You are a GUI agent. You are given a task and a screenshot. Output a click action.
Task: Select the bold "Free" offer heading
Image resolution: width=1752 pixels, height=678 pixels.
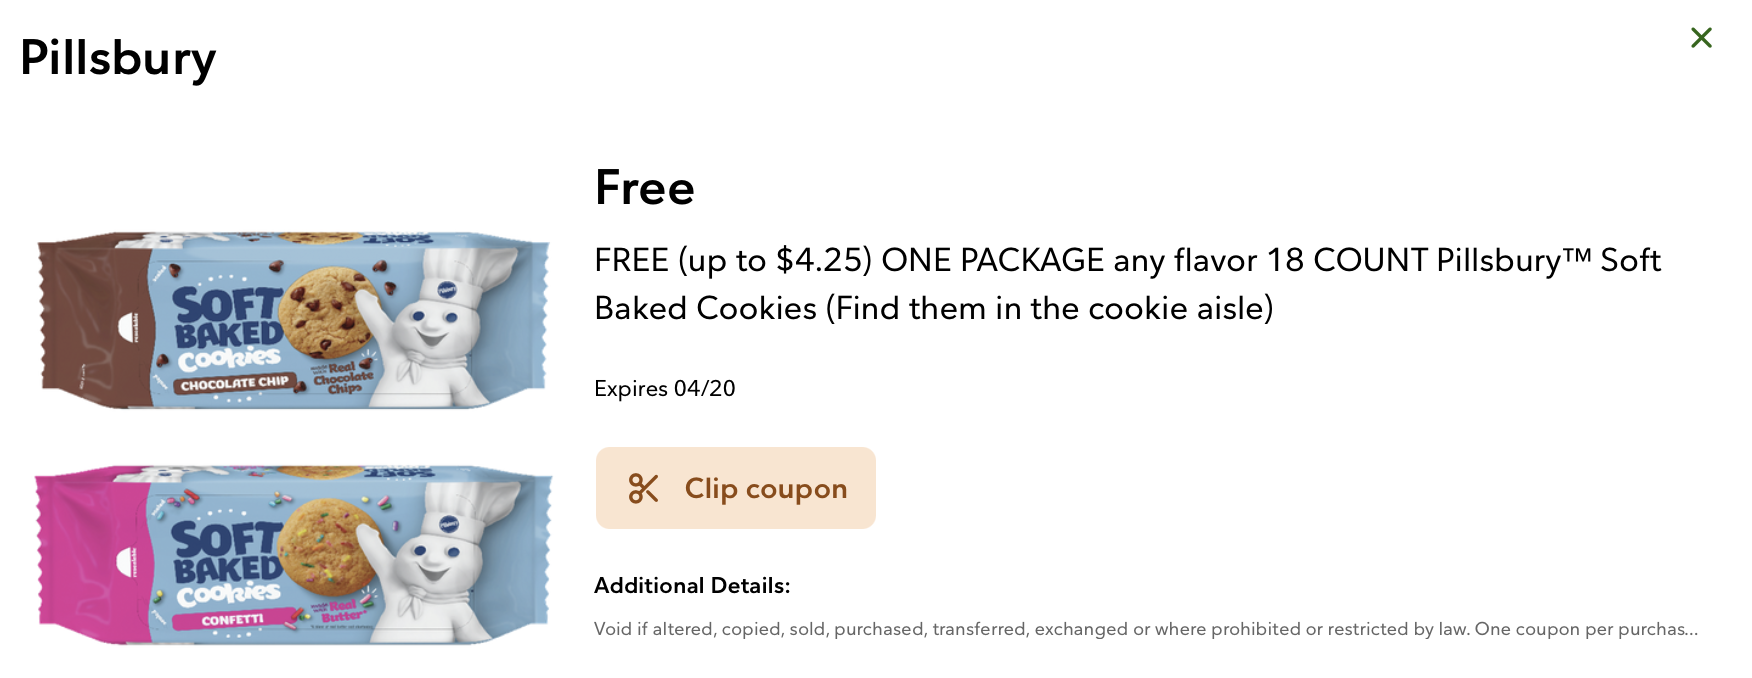pyautogui.click(x=644, y=188)
